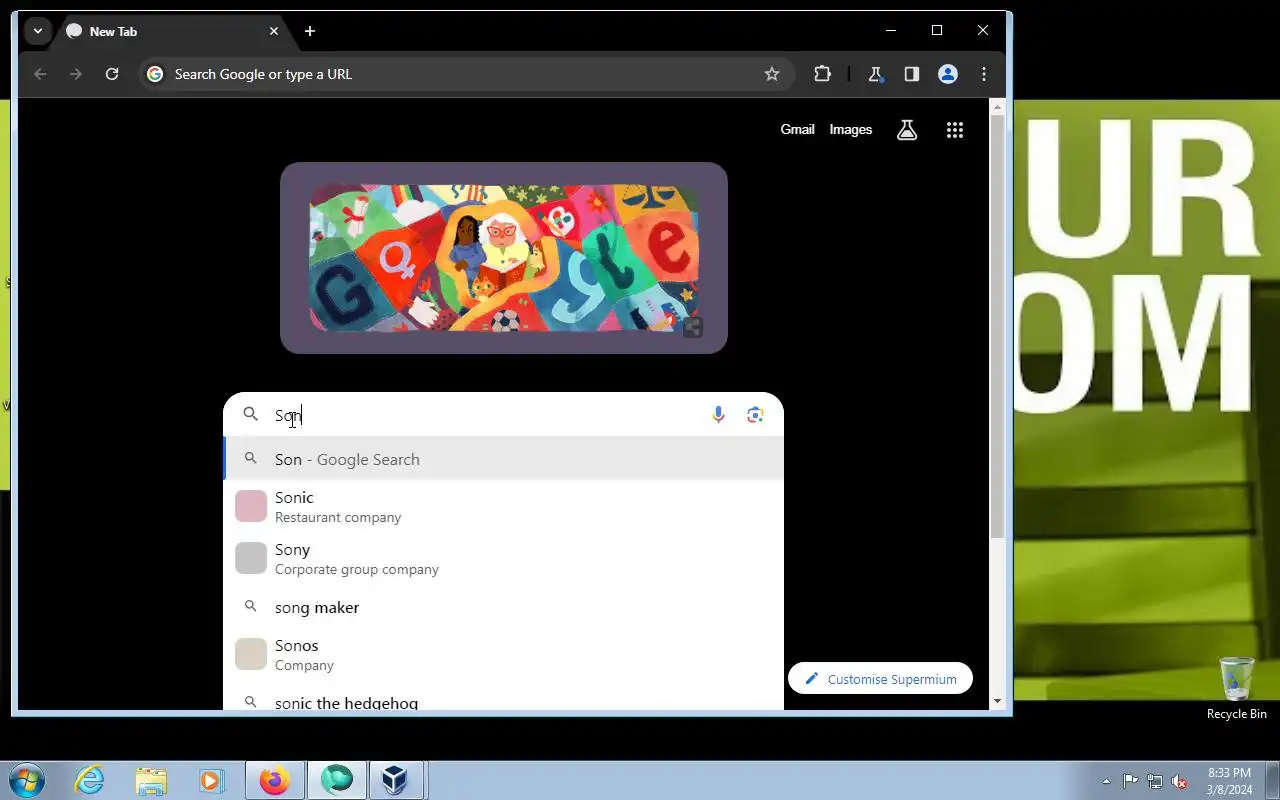1280x800 pixels.
Task: Open the three-dot browser menu
Action: (x=984, y=74)
